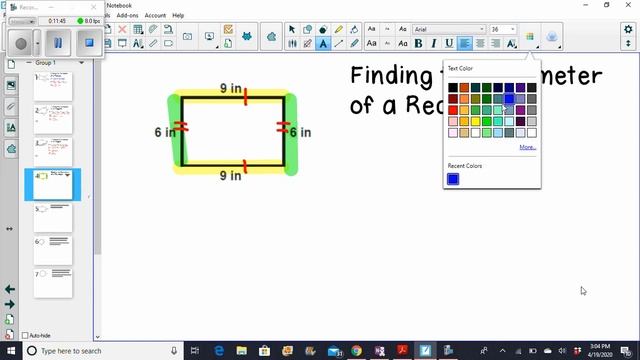Open the toolbar settings gear
This screenshot has width=640, height=360.
tap(628, 29)
